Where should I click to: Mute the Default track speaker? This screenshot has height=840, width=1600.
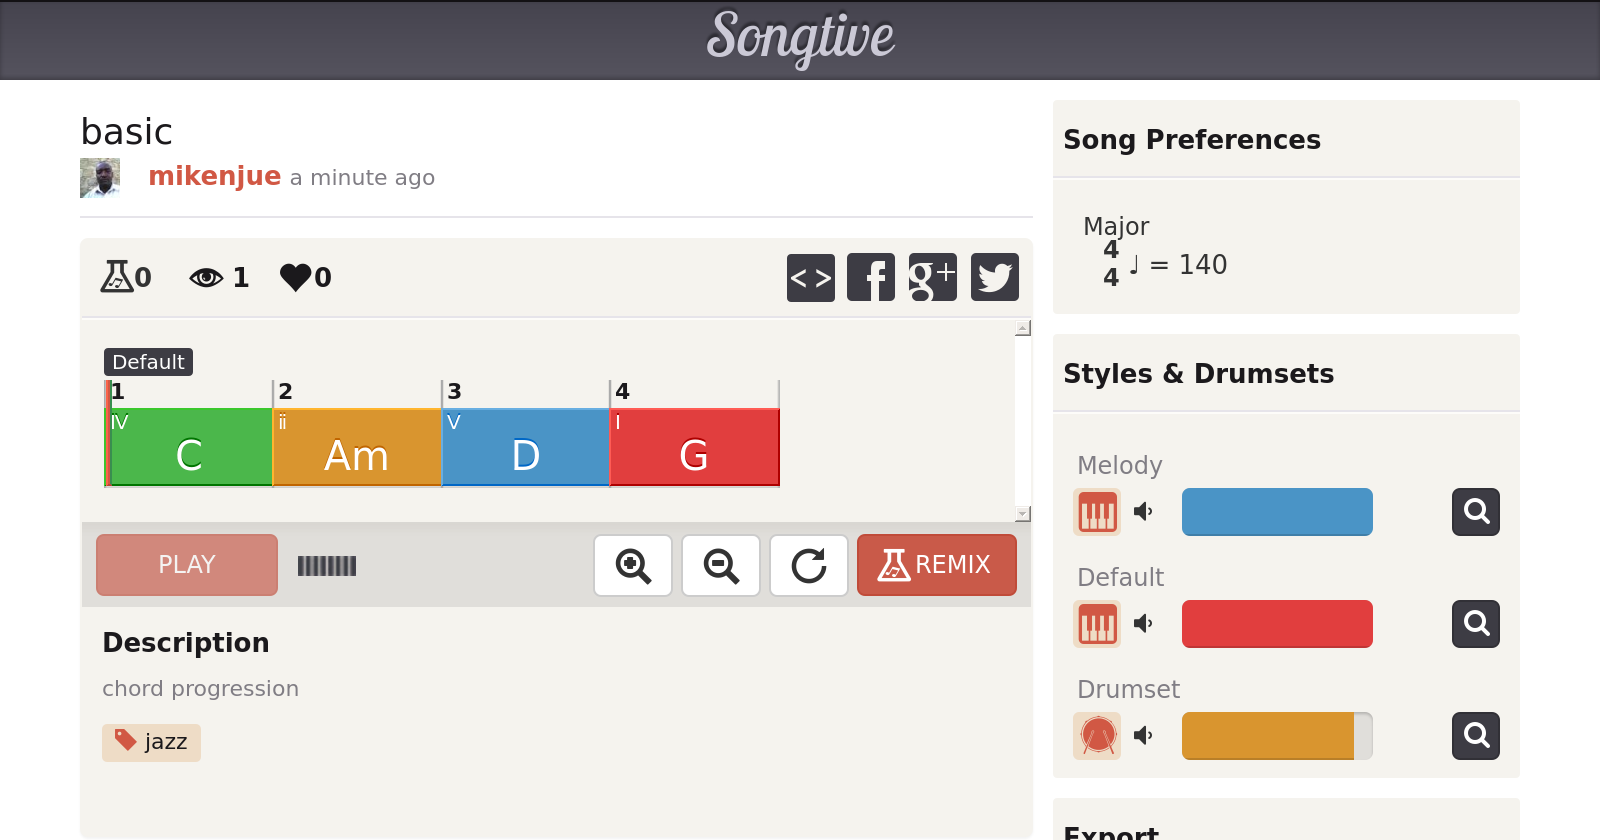click(x=1143, y=624)
